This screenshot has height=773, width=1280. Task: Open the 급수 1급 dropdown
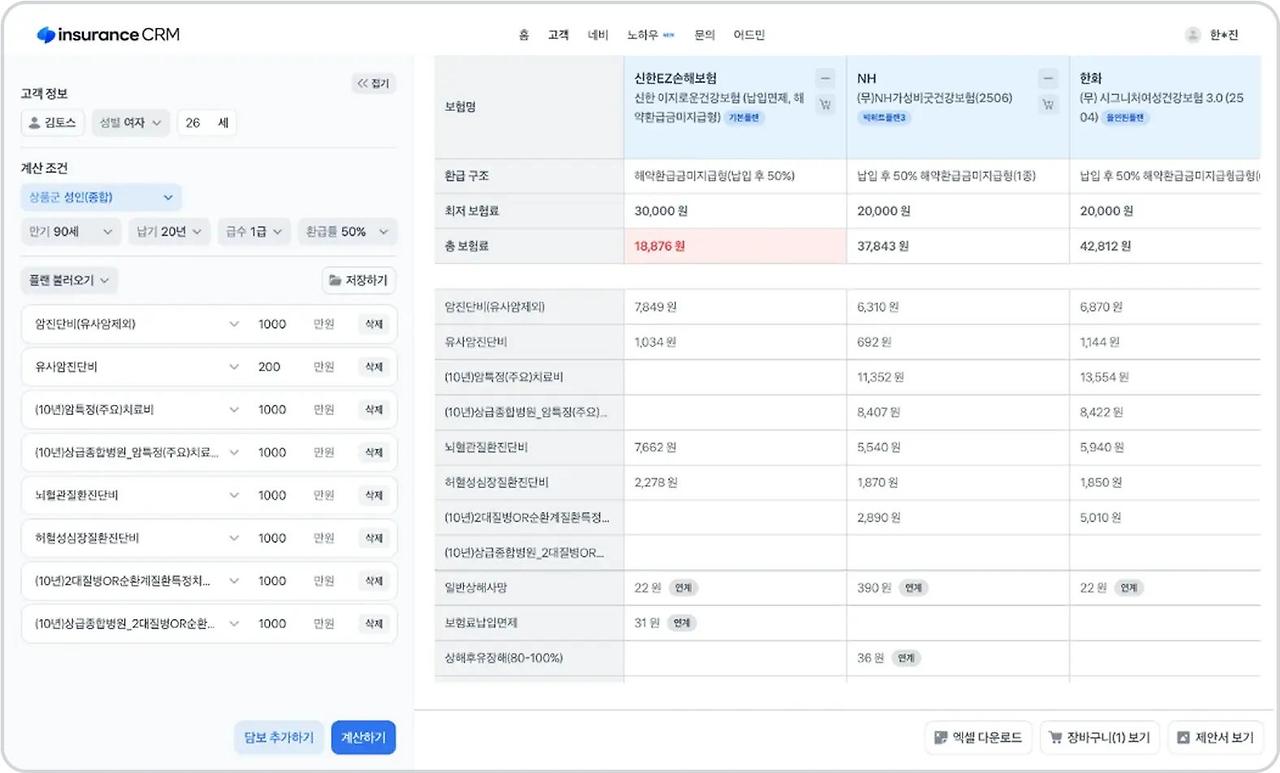point(254,232)
